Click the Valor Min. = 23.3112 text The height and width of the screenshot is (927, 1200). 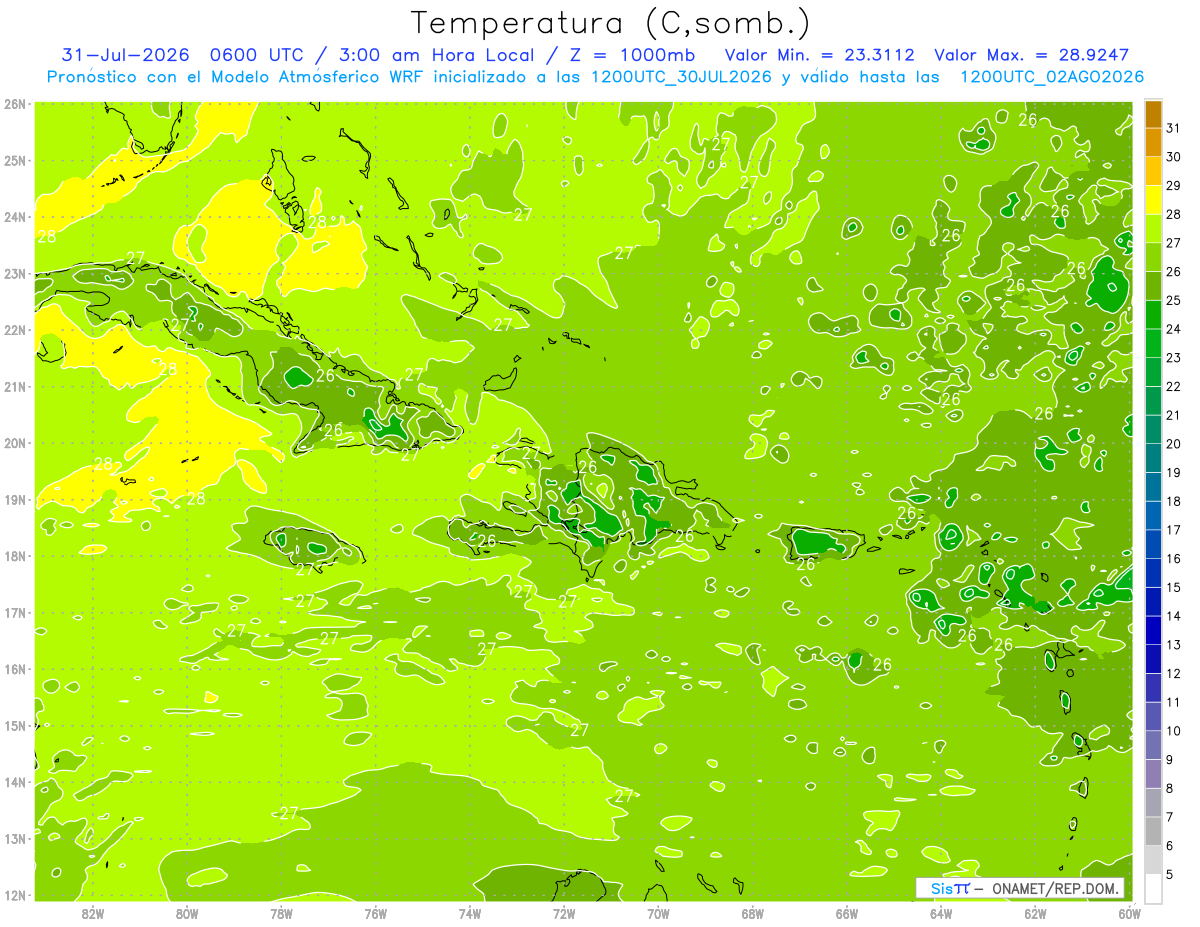pos(821,55)
